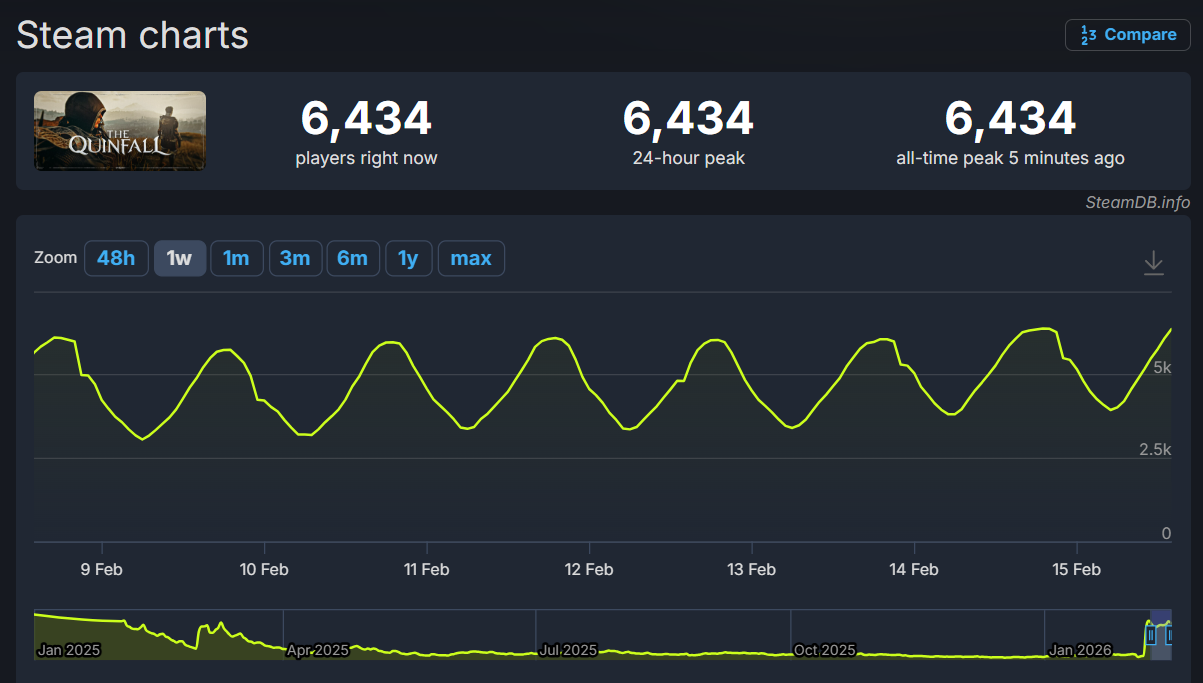Switch zoom to 1m
The width and height of the screenshot is (1203, 683).
(x=236, y=259)
